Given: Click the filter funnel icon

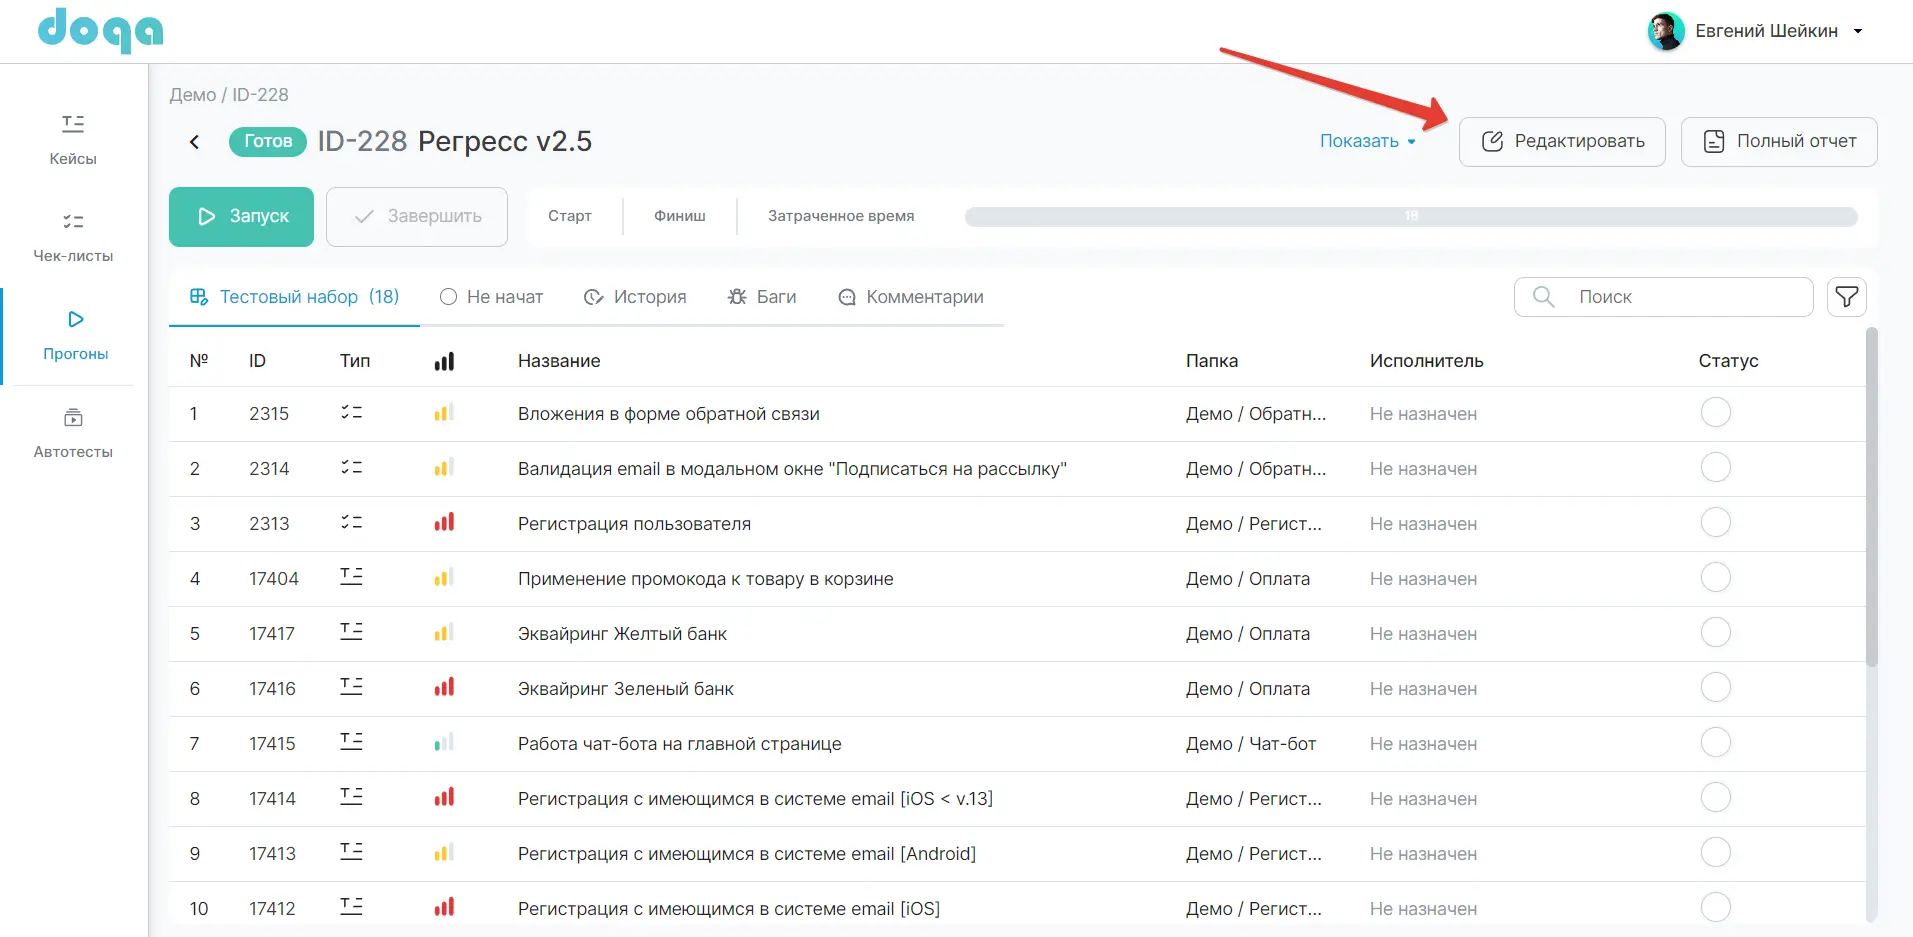Looking at the screenshot, I should point(1846,297).
